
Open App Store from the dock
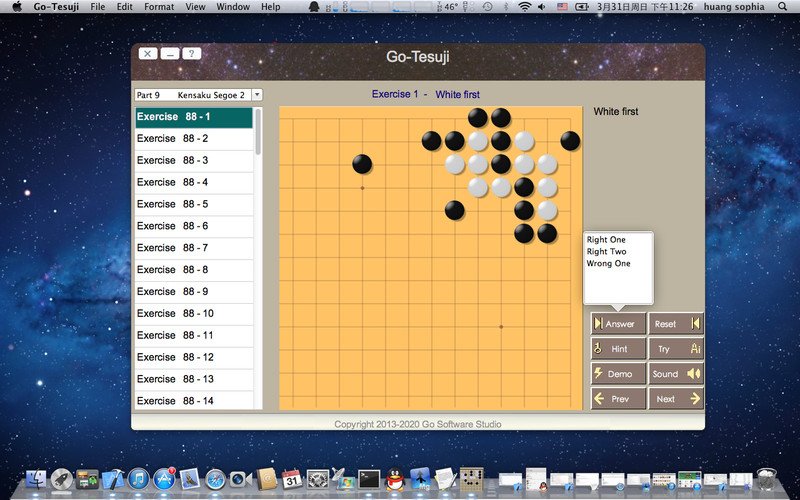pyautogui.click(x=164, y=480)
